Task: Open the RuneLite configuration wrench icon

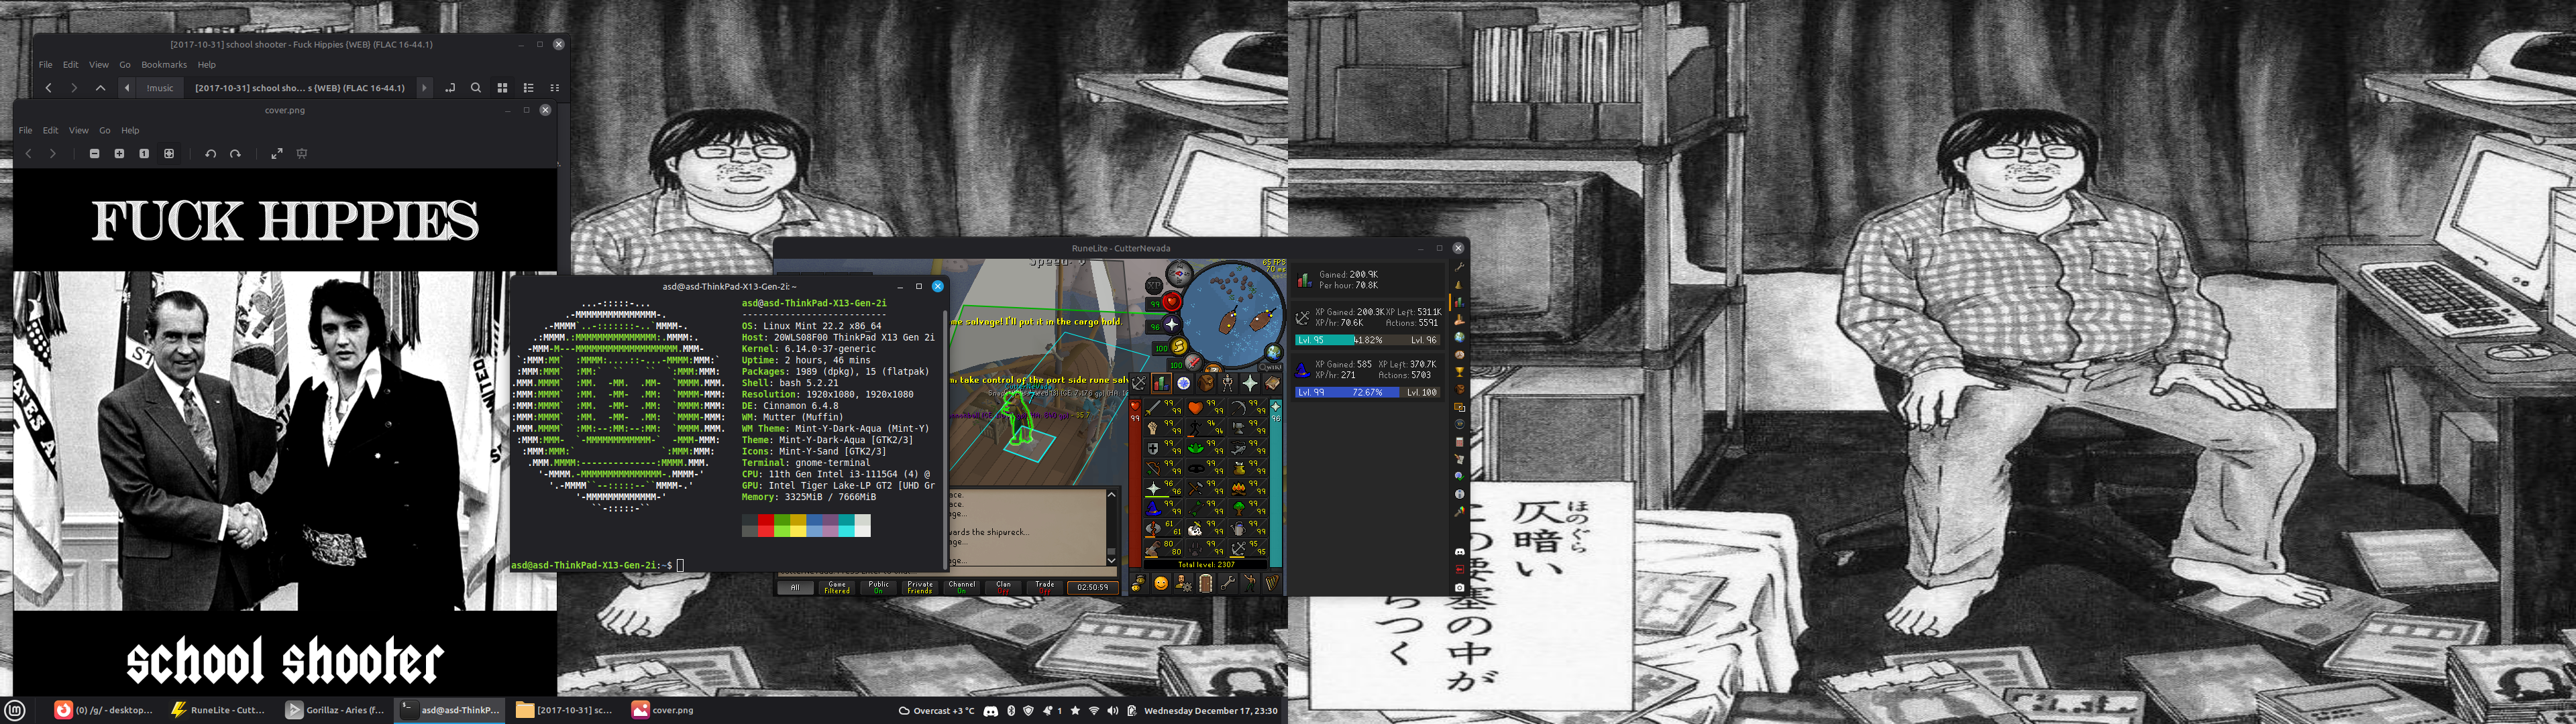Action: (1459, 267)
